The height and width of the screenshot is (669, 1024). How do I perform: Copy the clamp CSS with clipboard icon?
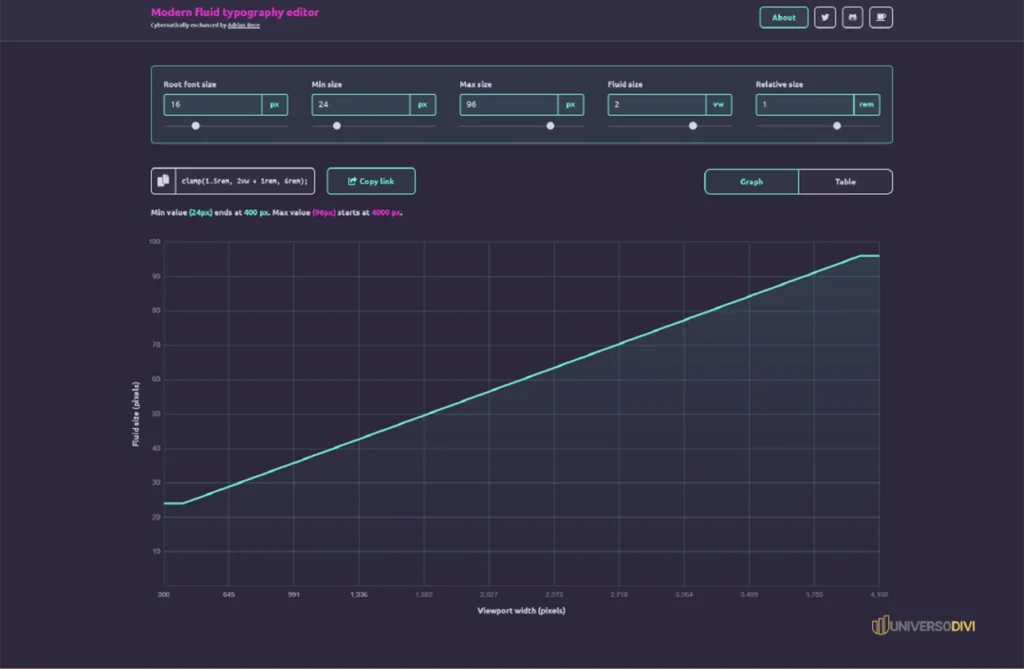tap(163, 181)
